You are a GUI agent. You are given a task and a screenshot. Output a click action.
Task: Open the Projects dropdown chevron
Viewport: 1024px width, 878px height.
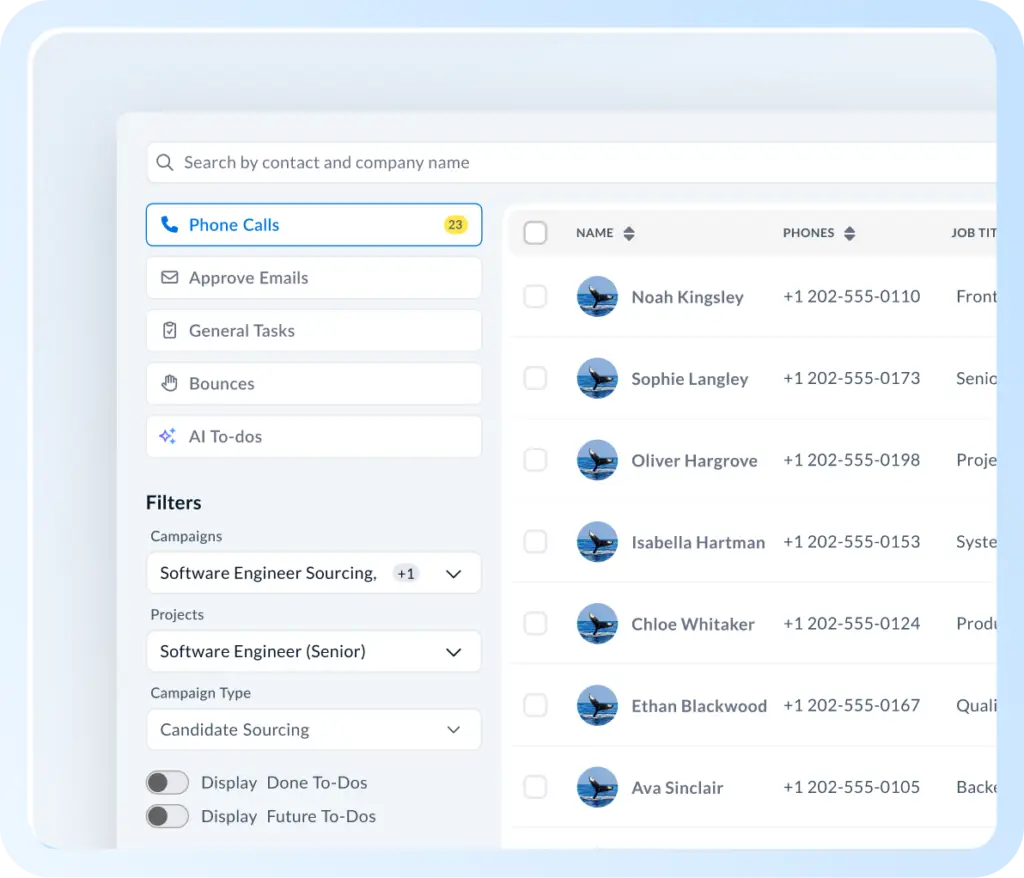453,652
